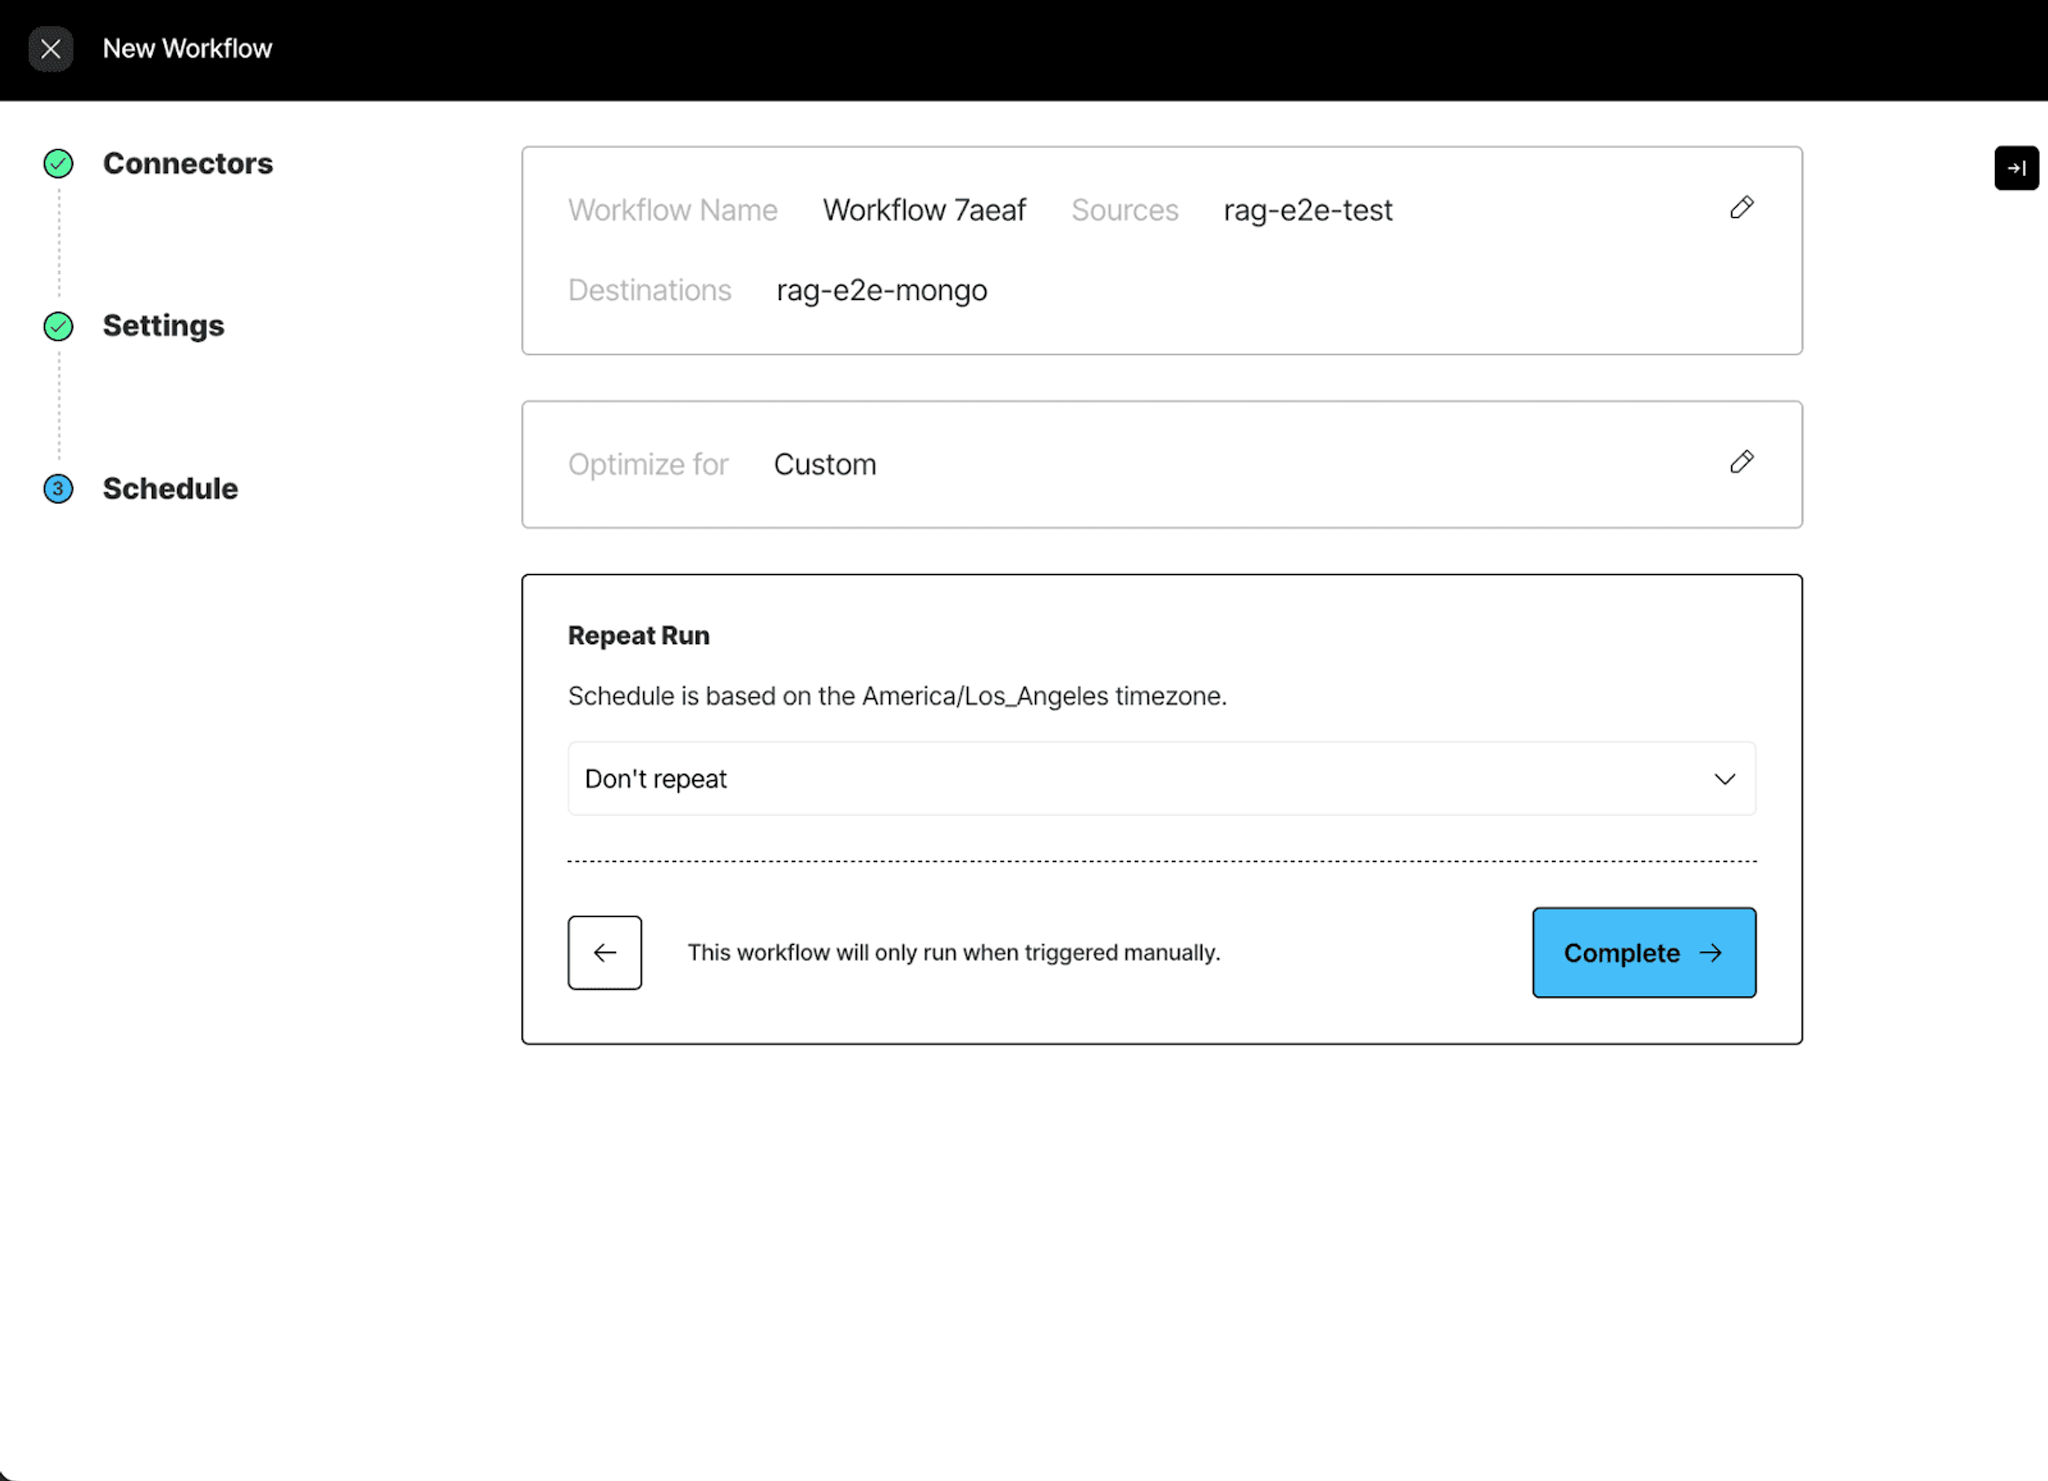Click the rag-e2e-test source value
Image resolution: width=2048 pixels, height=1481 pixels.
(x=1307, y=210)
